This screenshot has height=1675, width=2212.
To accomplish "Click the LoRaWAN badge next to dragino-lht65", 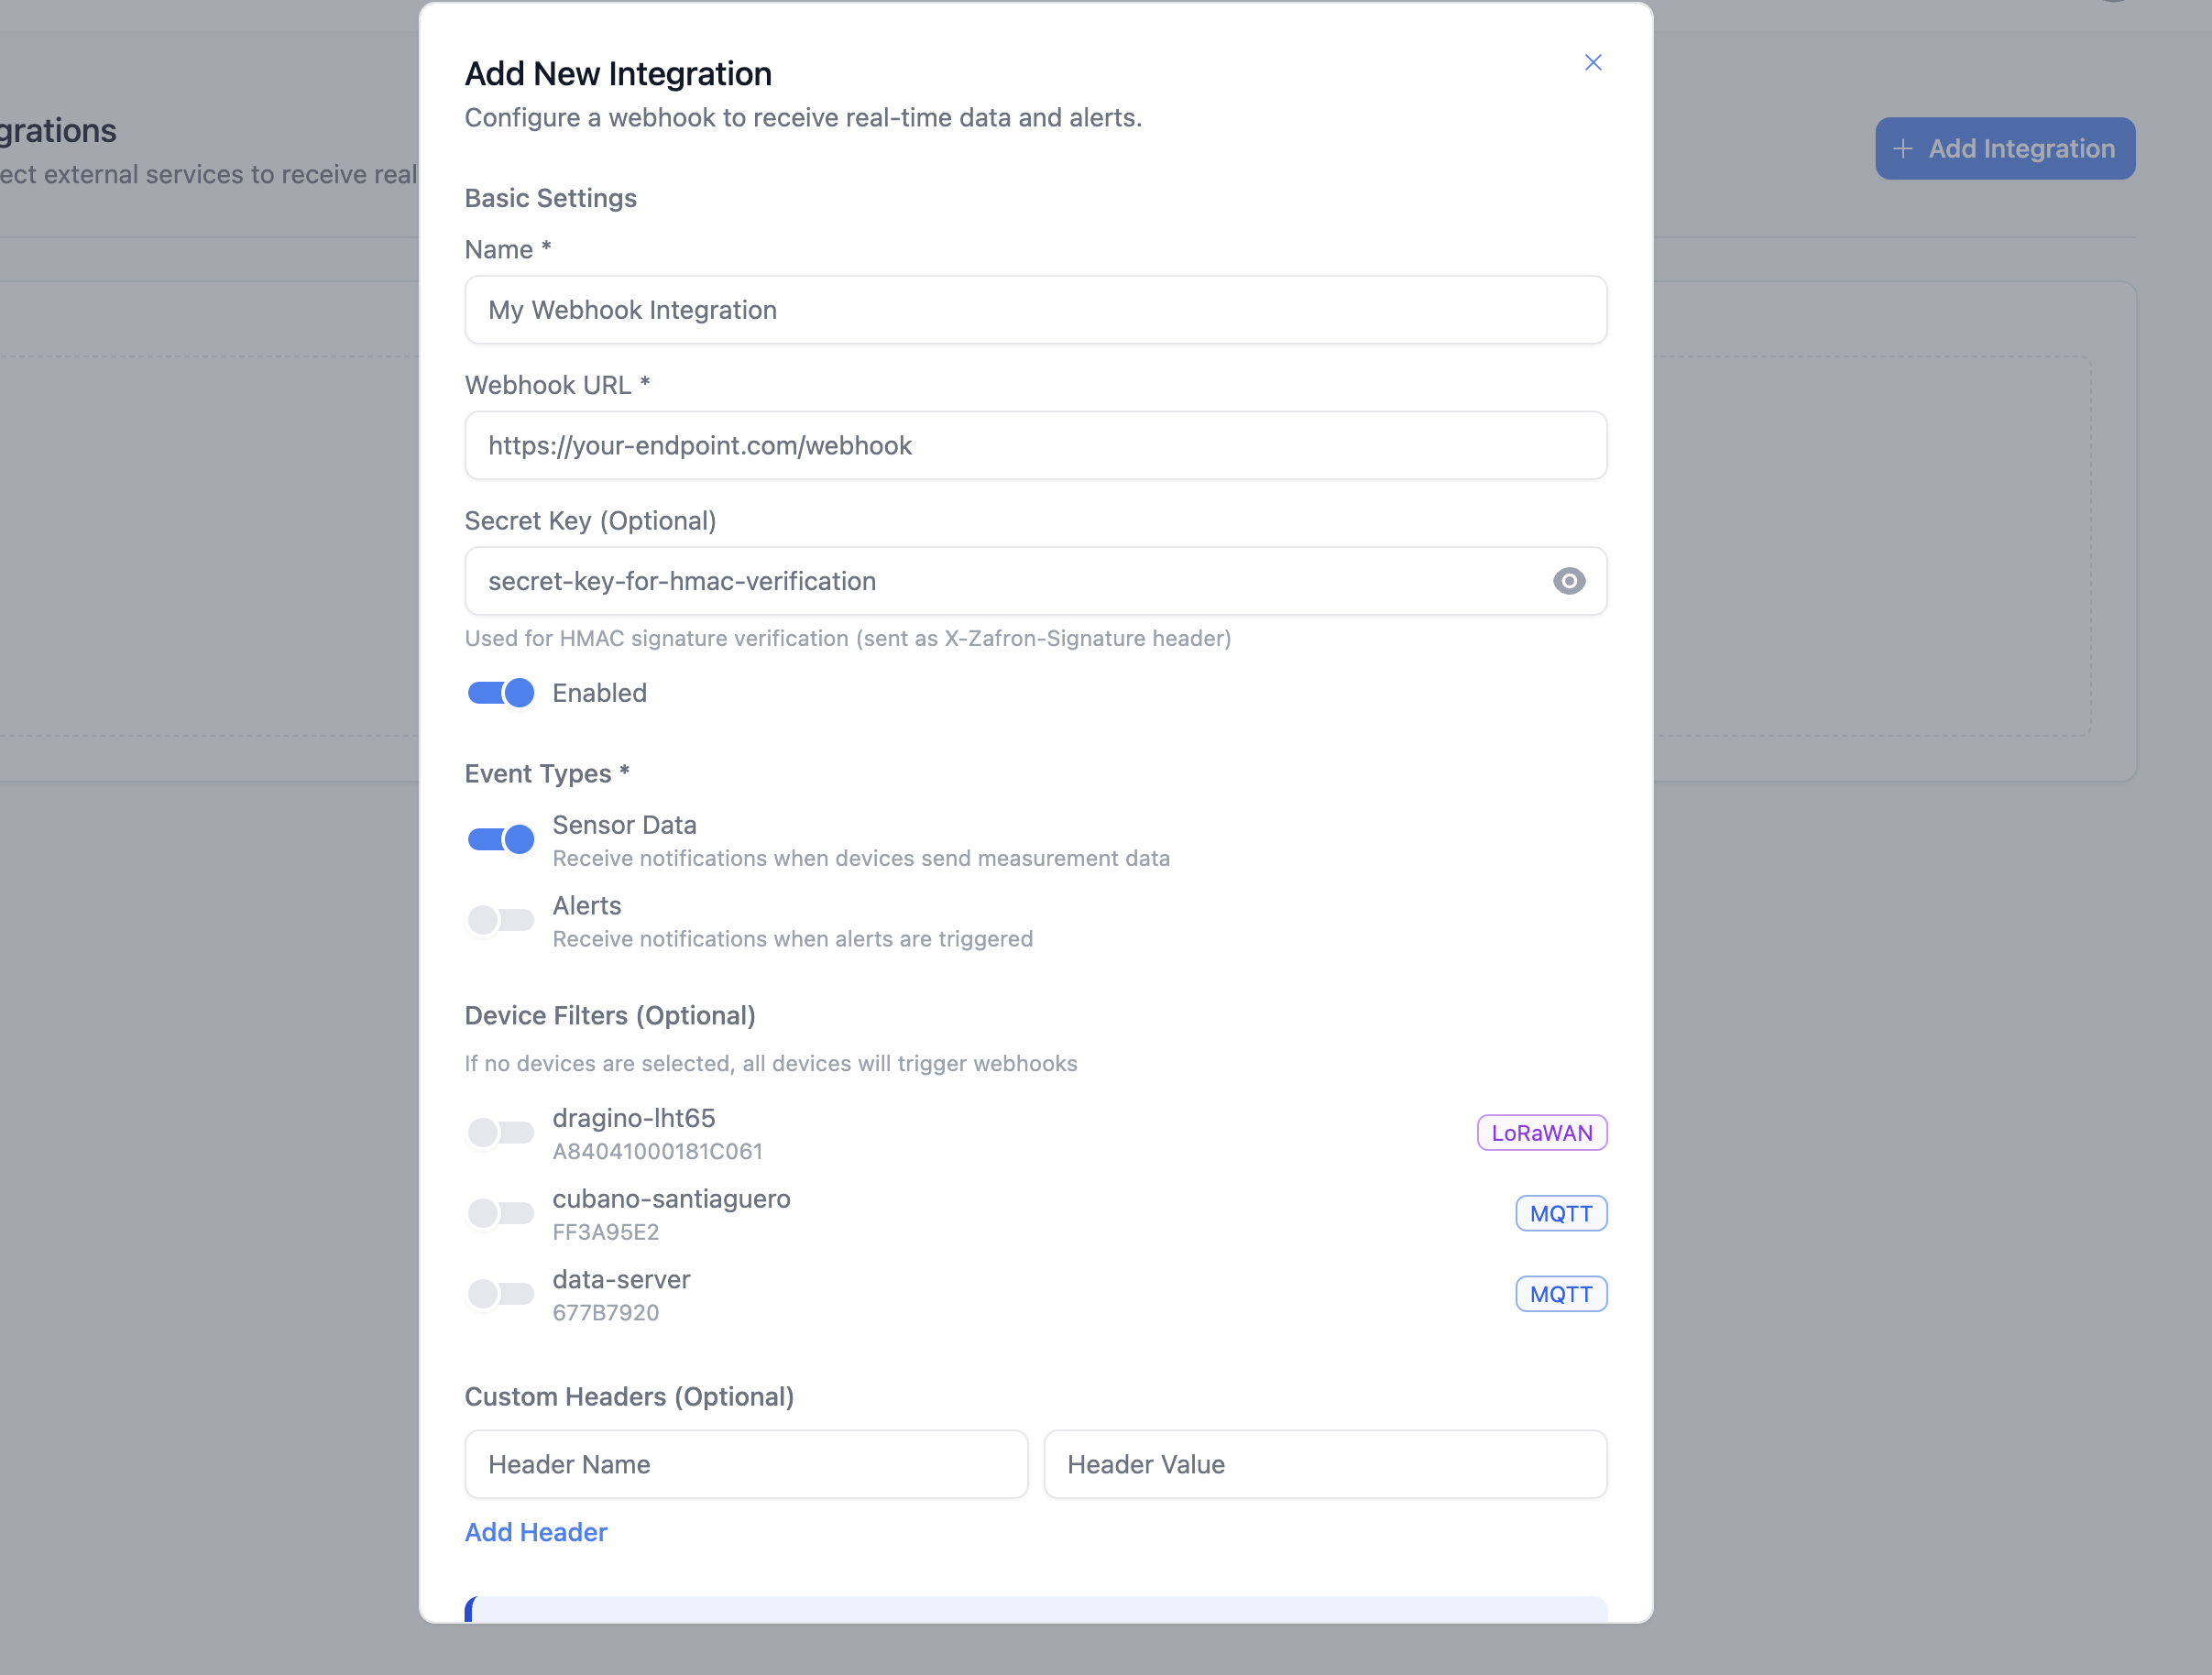I will click(x=1541, y=1132).
